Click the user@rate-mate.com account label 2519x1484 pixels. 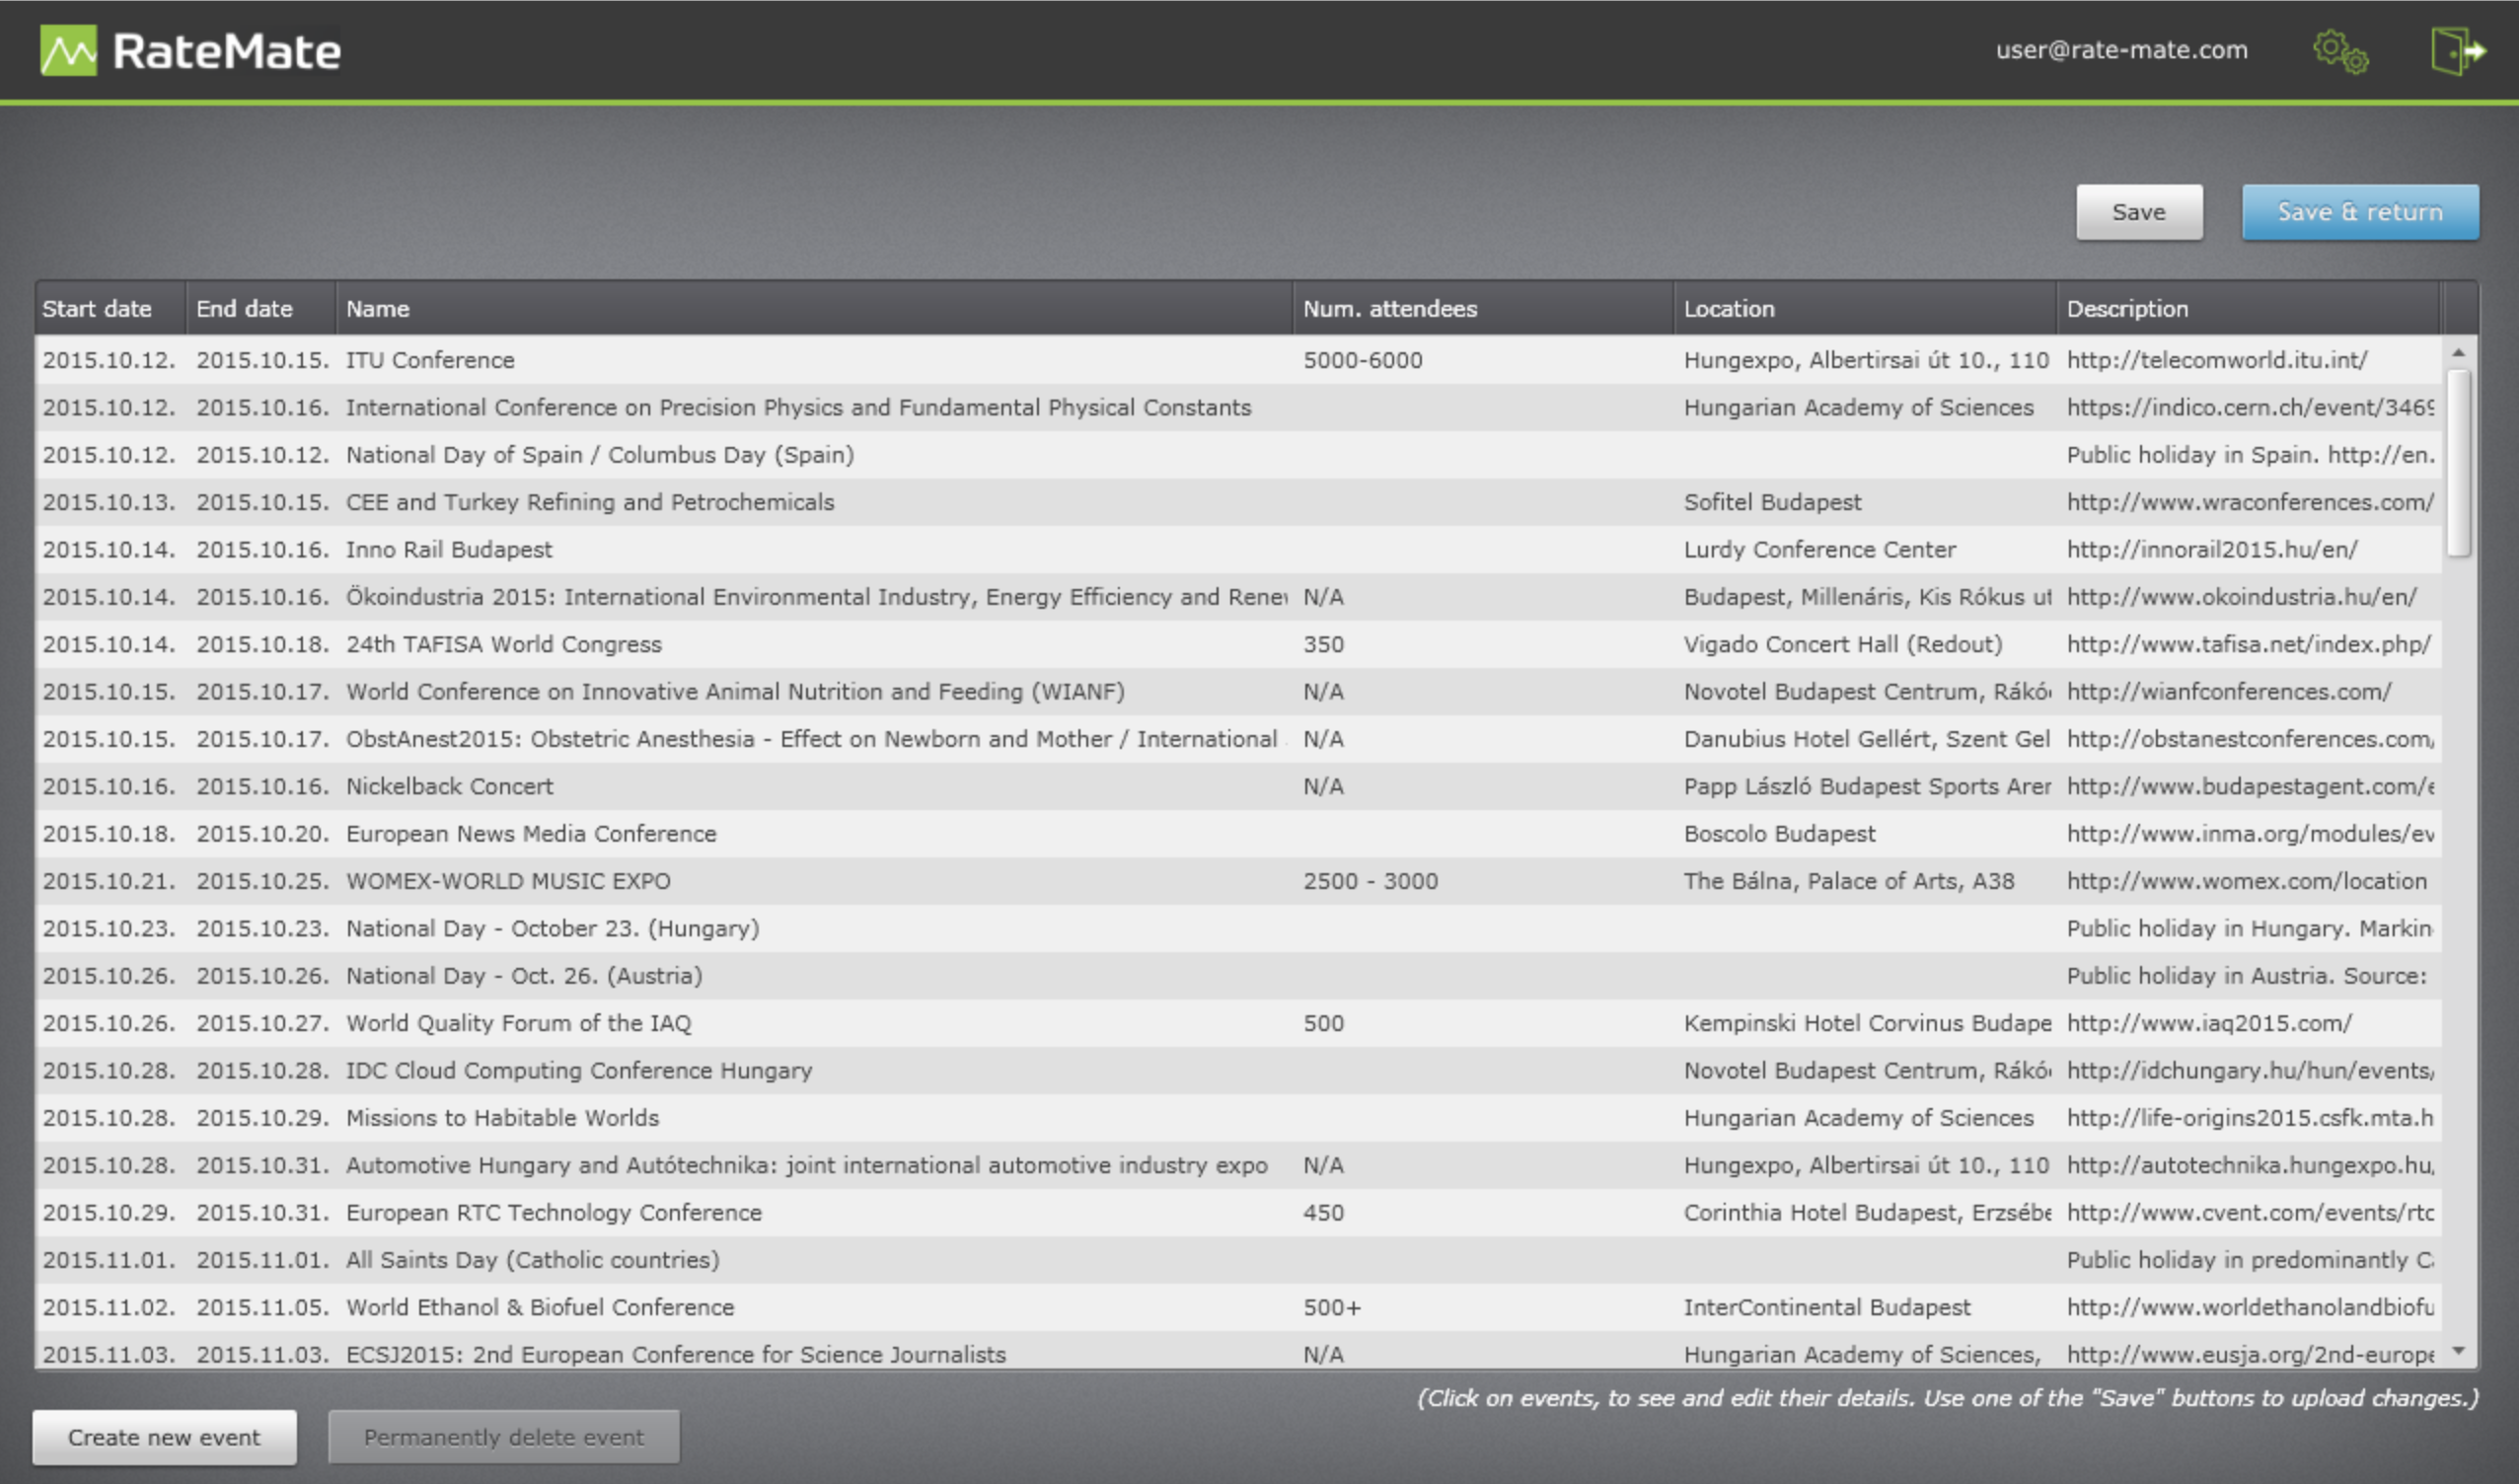pyautogui.click(x=2121, y=49)
